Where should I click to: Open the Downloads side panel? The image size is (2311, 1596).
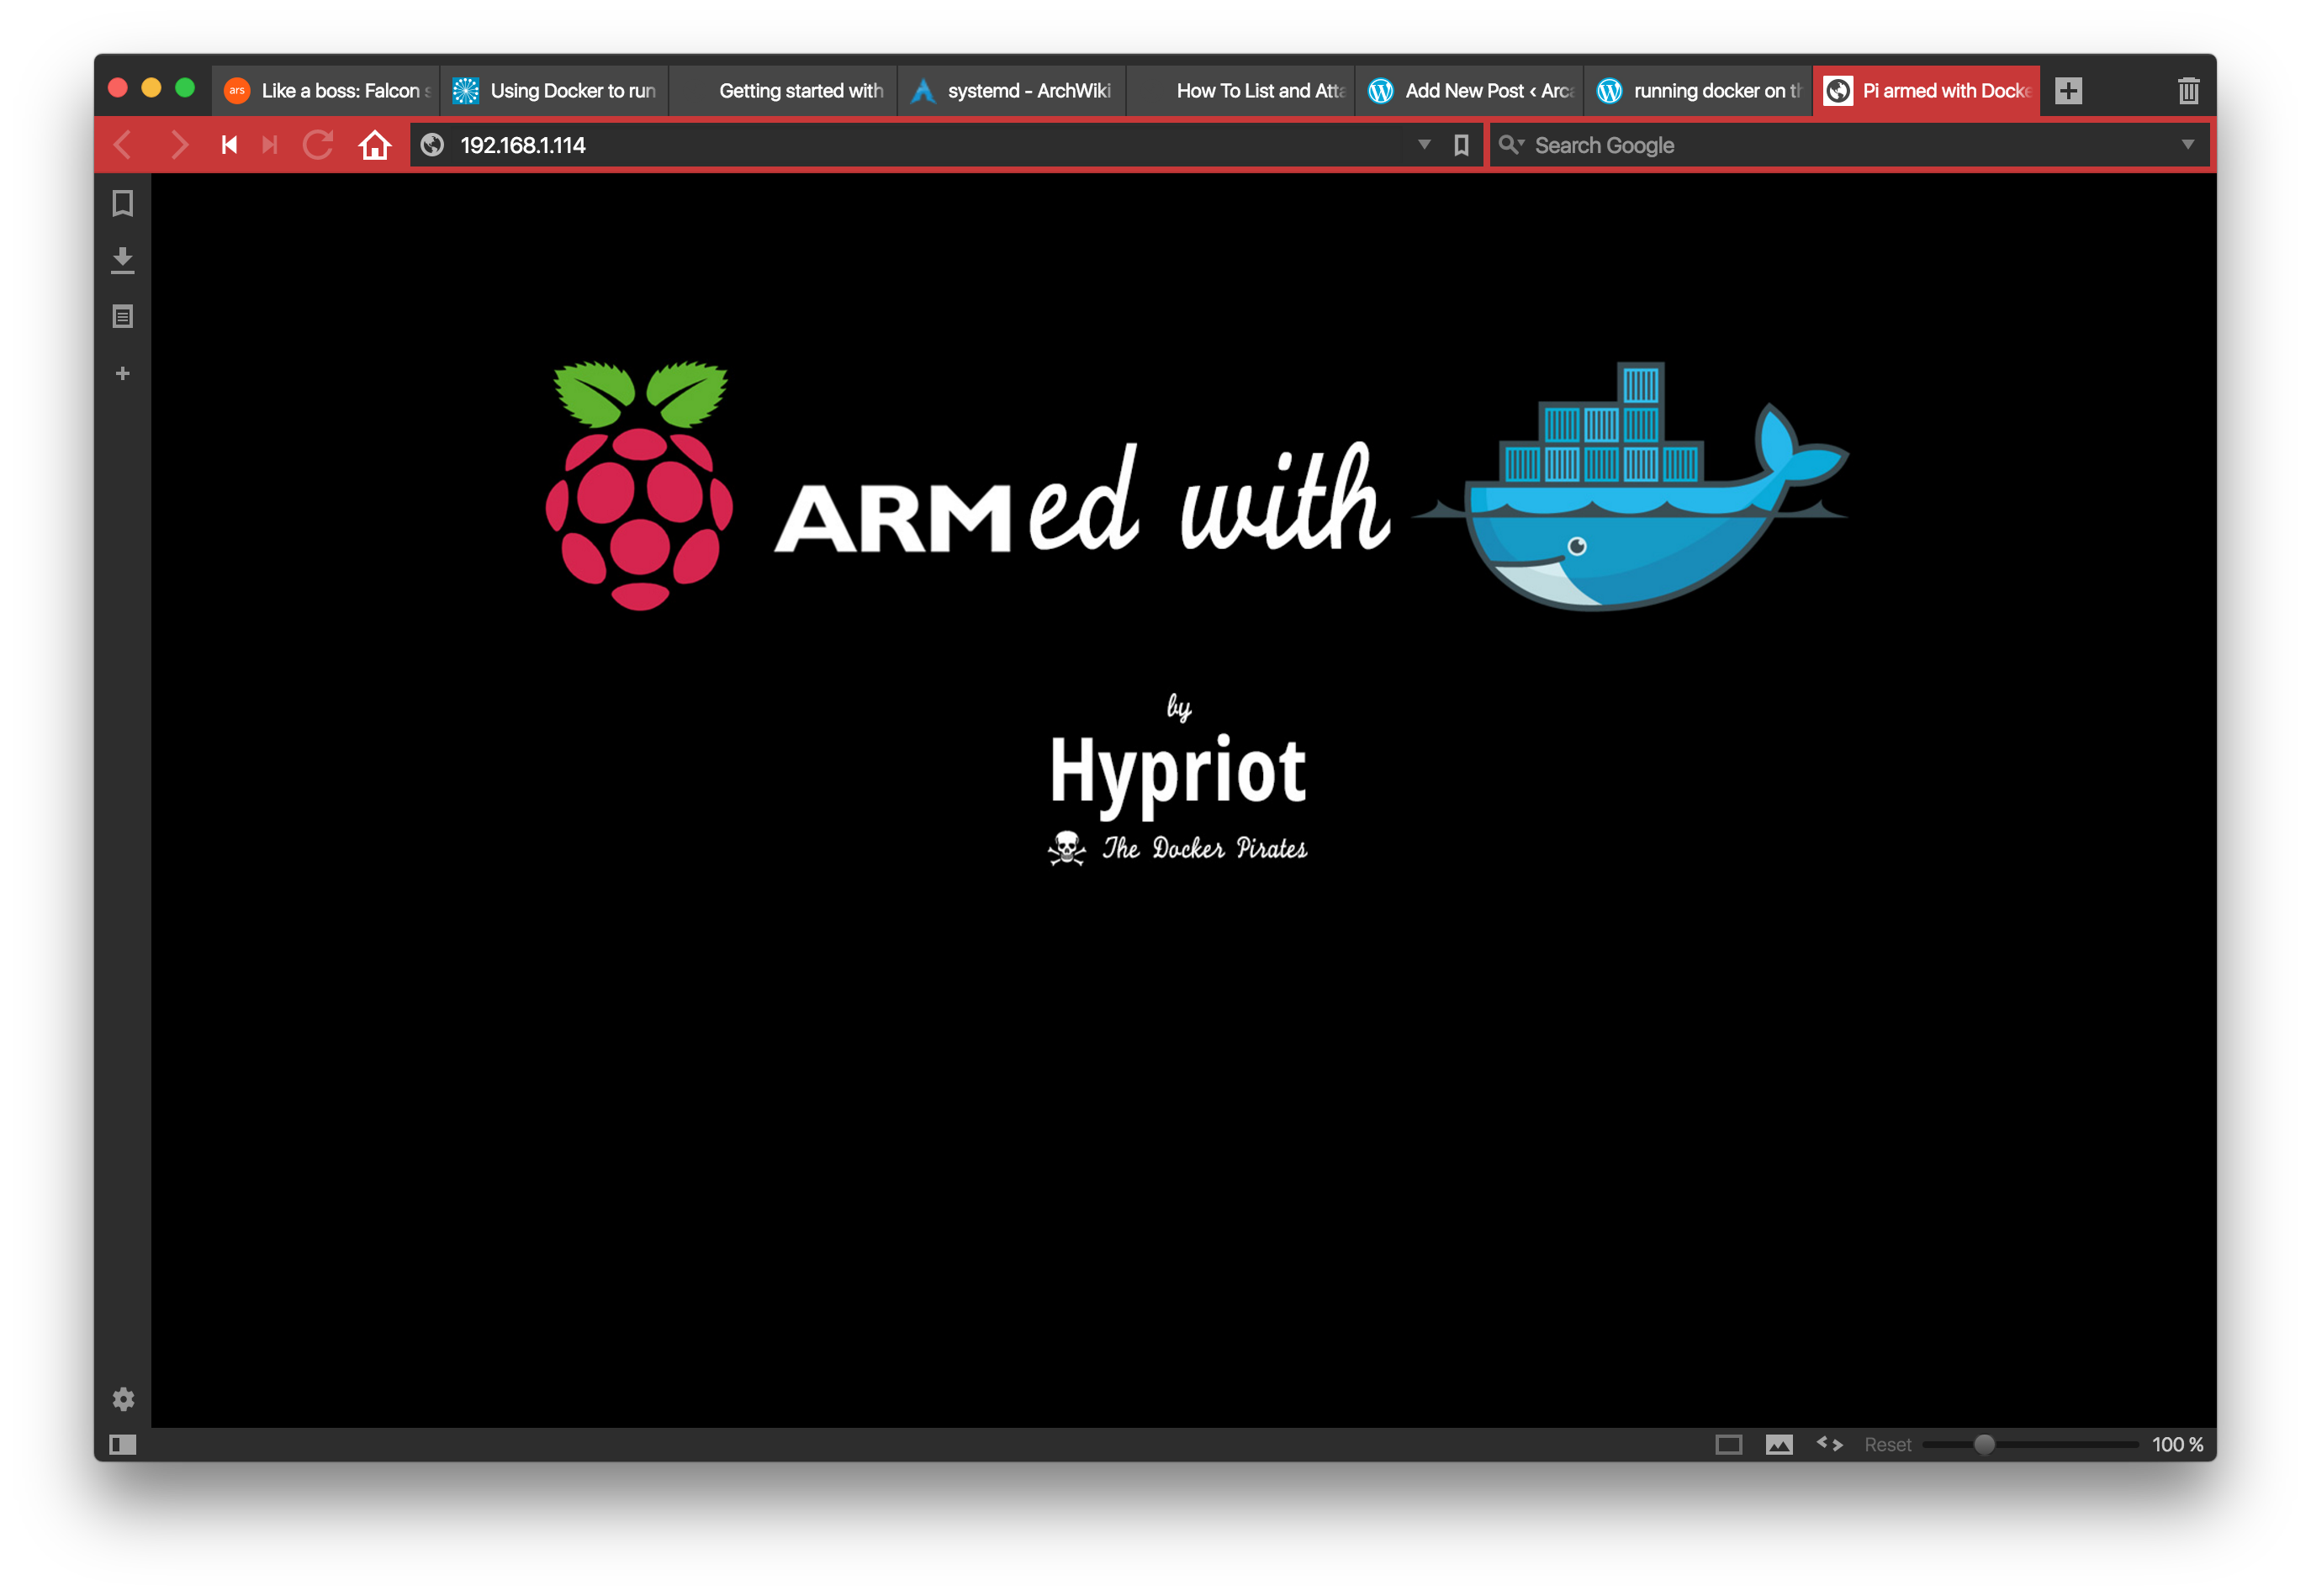point(123,261)
